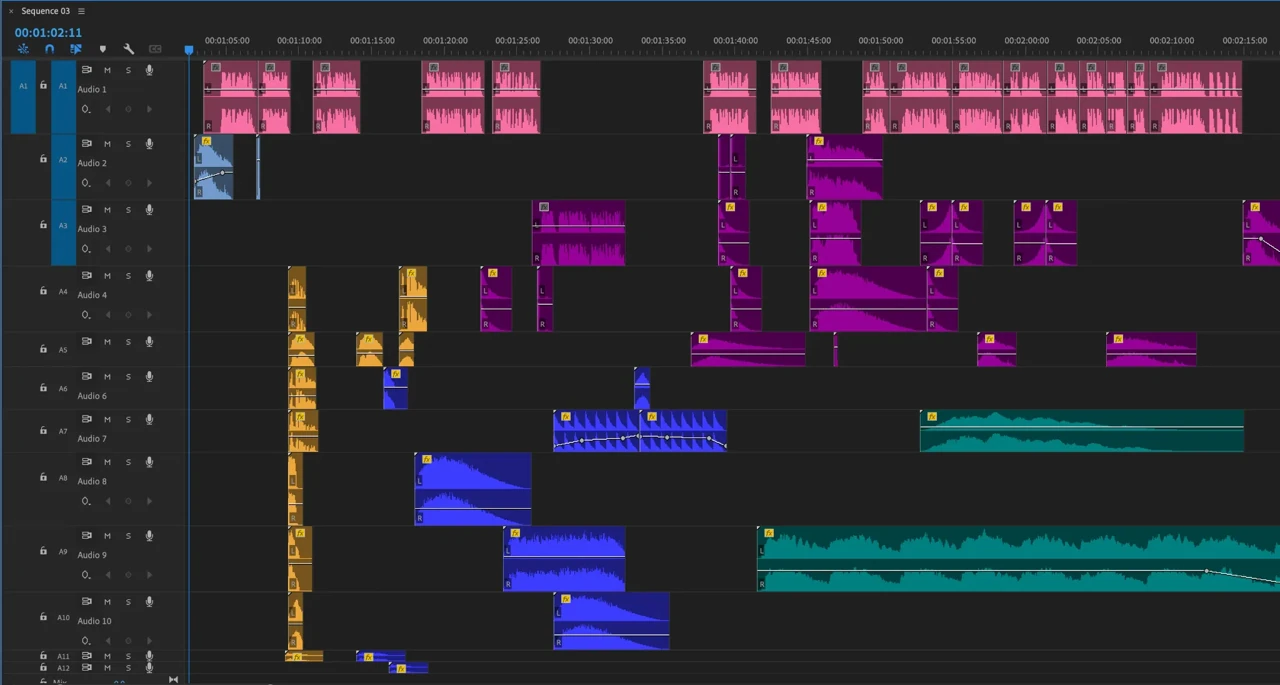Solo the Audio 10 track
Screen dimensions: 1280x685
128,602
